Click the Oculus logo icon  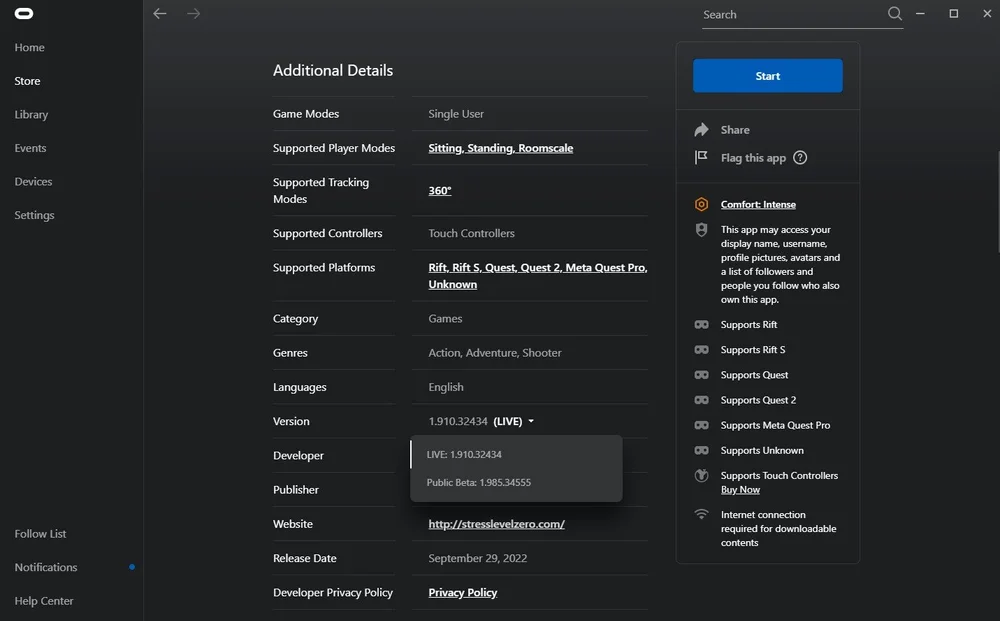click(x=24, y=14)
